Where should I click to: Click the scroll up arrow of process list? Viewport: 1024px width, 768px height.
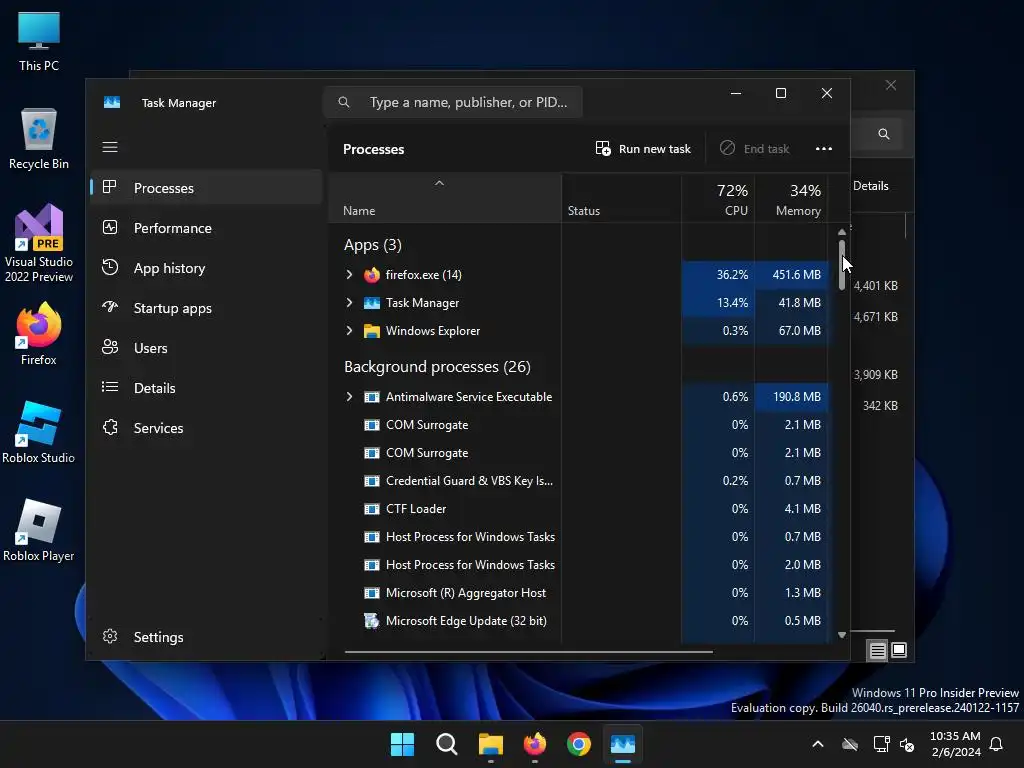[842, 232]
